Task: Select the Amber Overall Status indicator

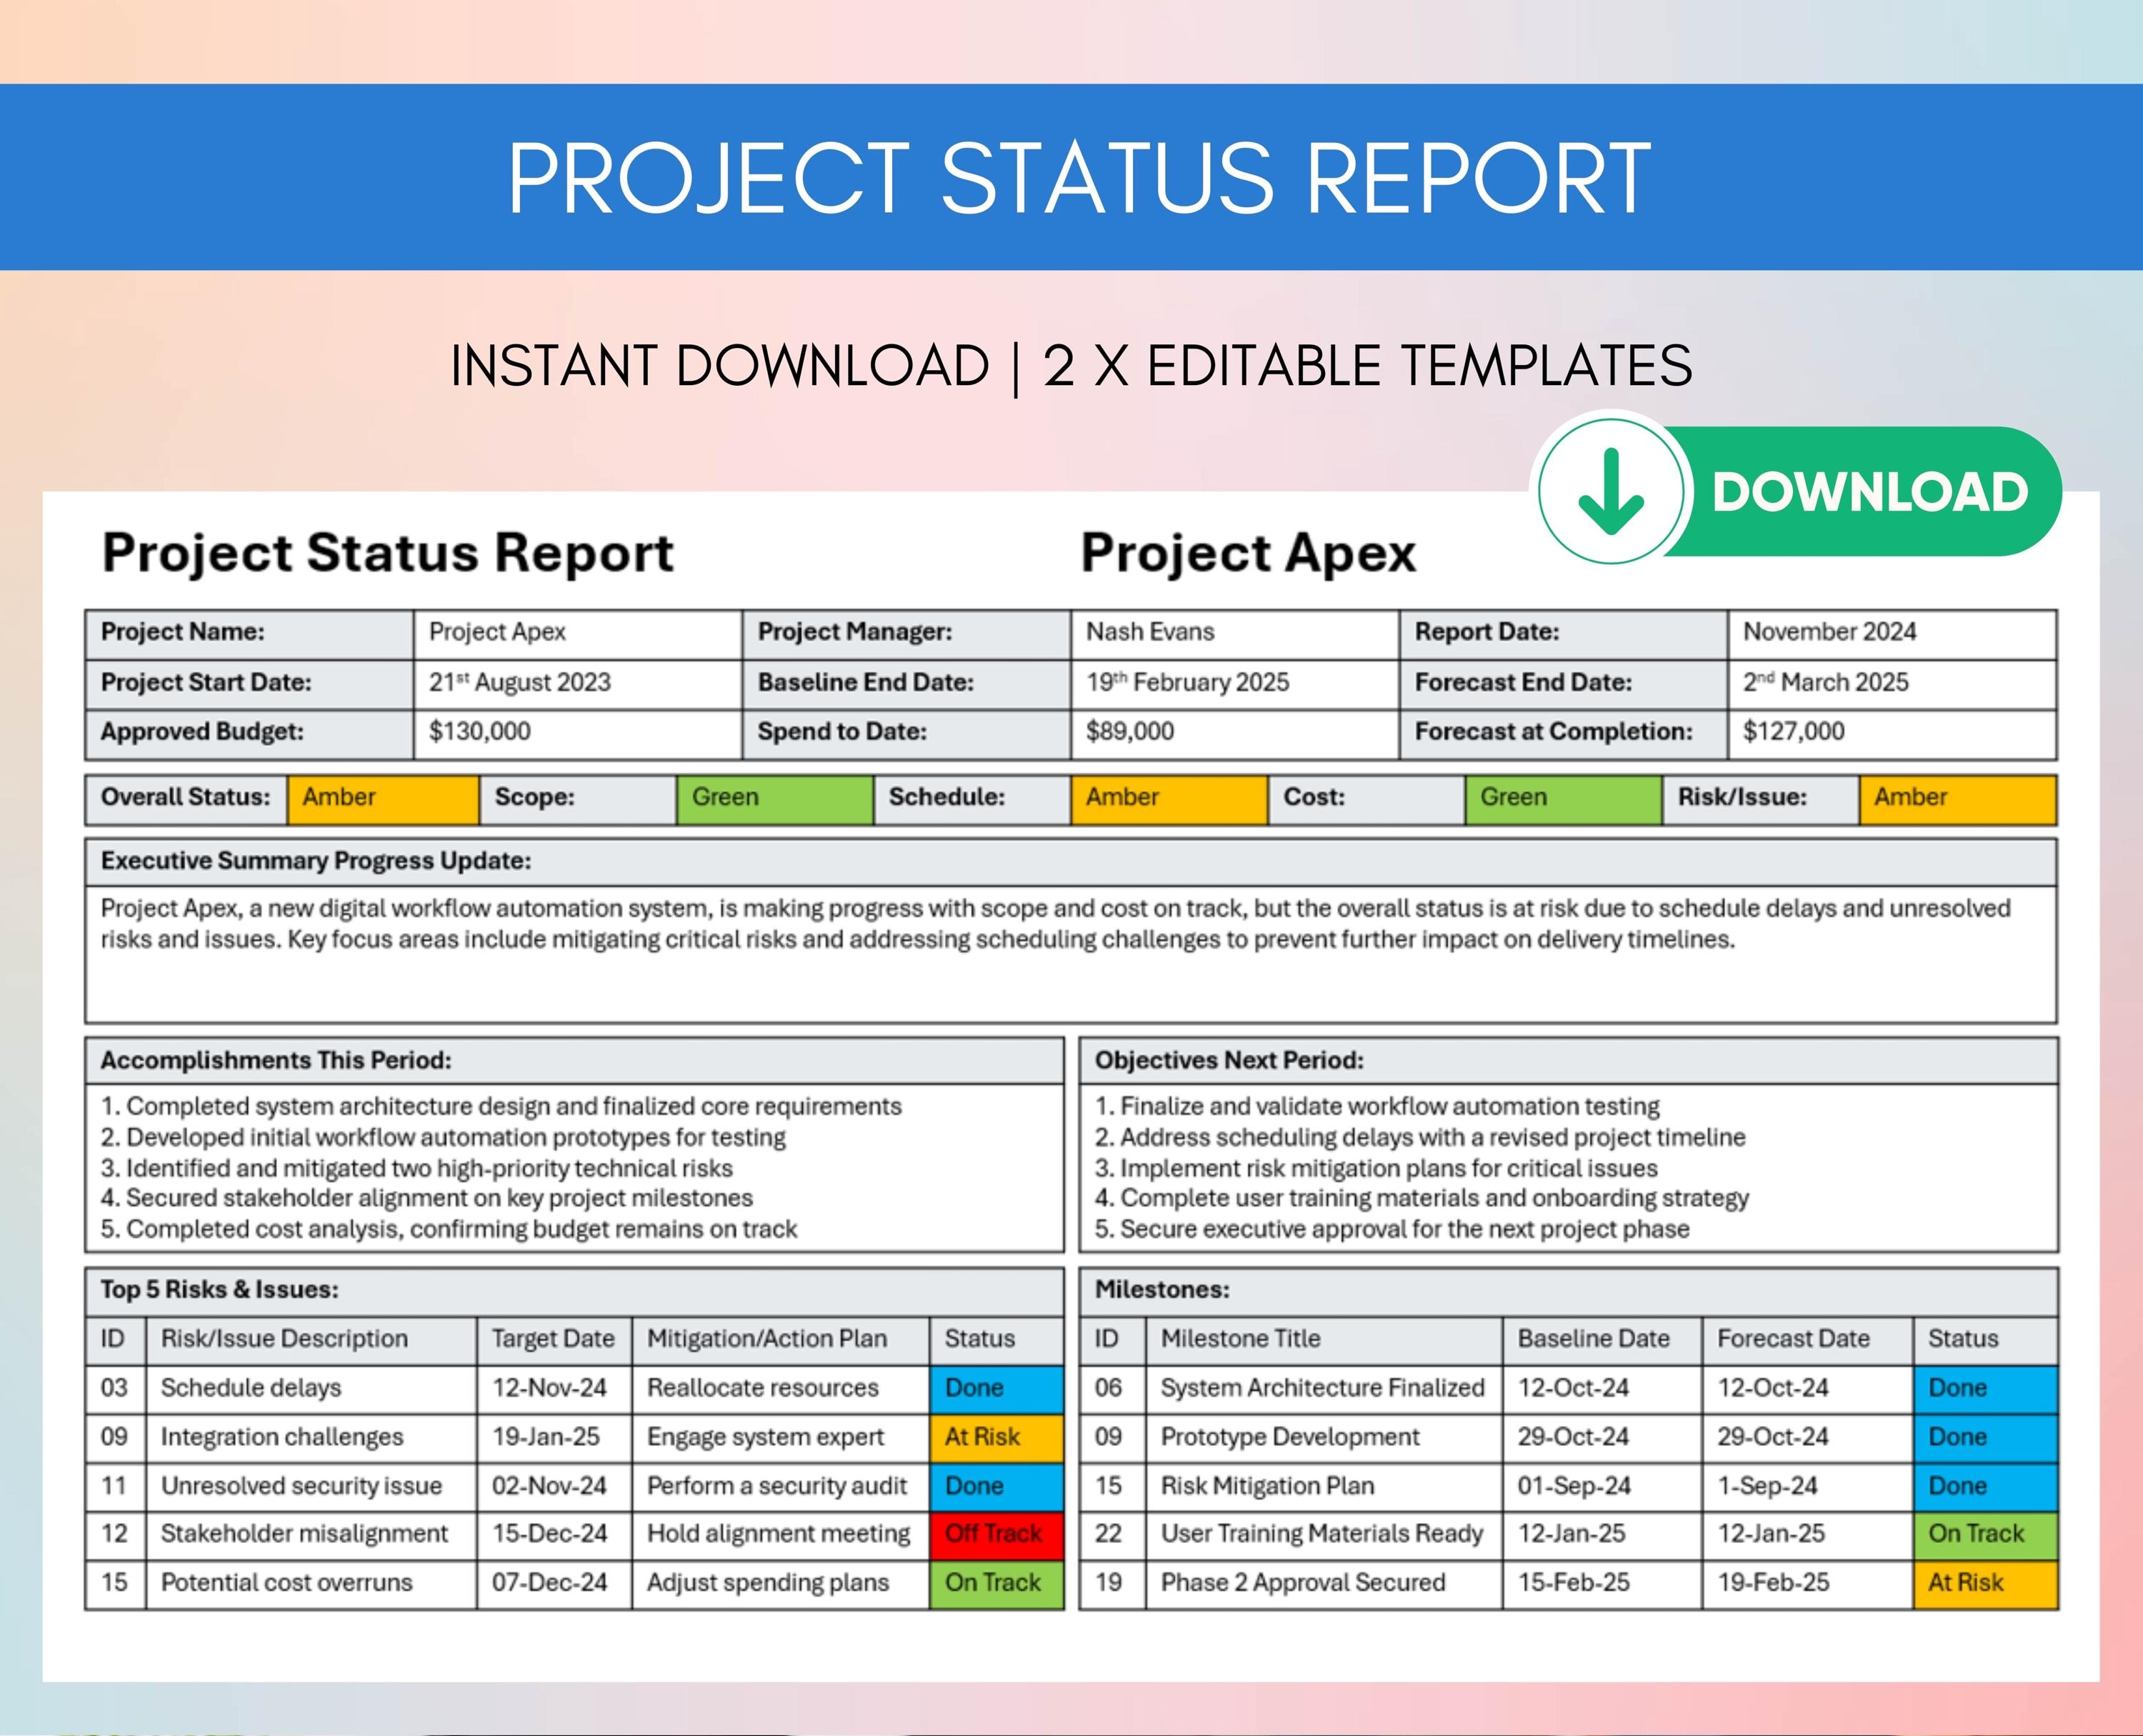Action: 383,797
